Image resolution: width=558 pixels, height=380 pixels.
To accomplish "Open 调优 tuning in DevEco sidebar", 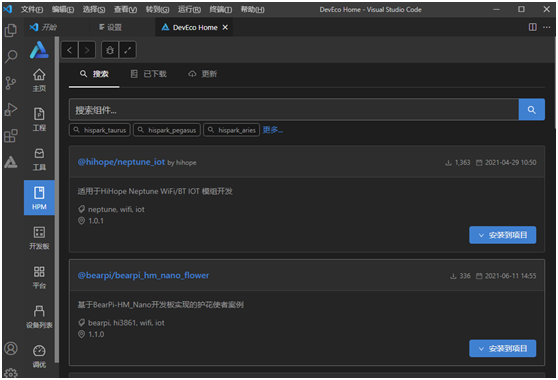I will pos(39,356).
